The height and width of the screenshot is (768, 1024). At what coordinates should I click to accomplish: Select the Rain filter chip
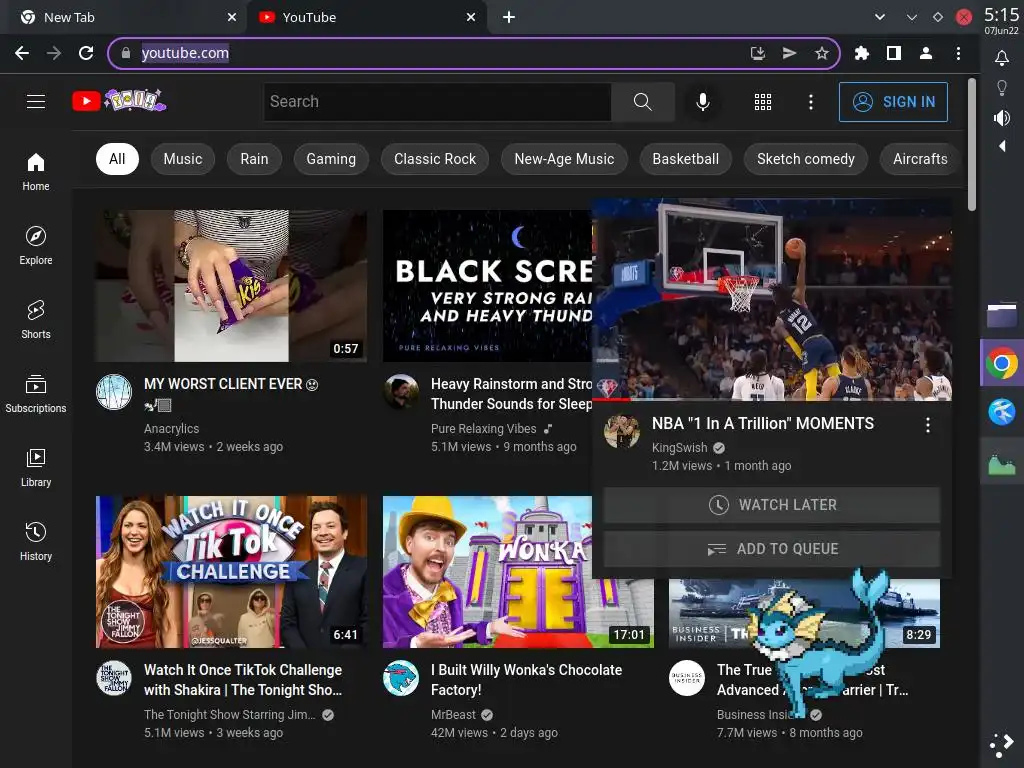(x=254, y=159)
